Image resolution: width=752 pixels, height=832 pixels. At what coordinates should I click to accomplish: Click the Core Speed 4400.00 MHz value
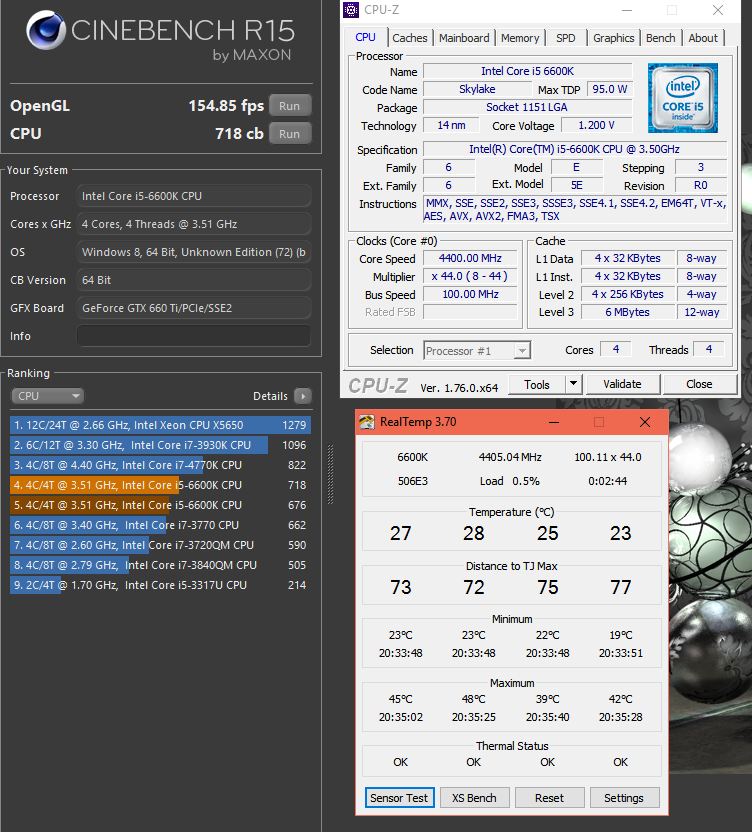coord(470,258)
